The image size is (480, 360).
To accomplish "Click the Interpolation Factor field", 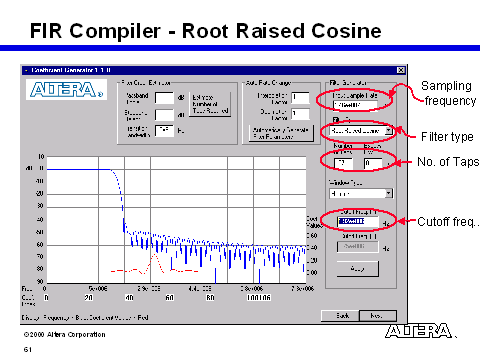I will coord(300,98).
